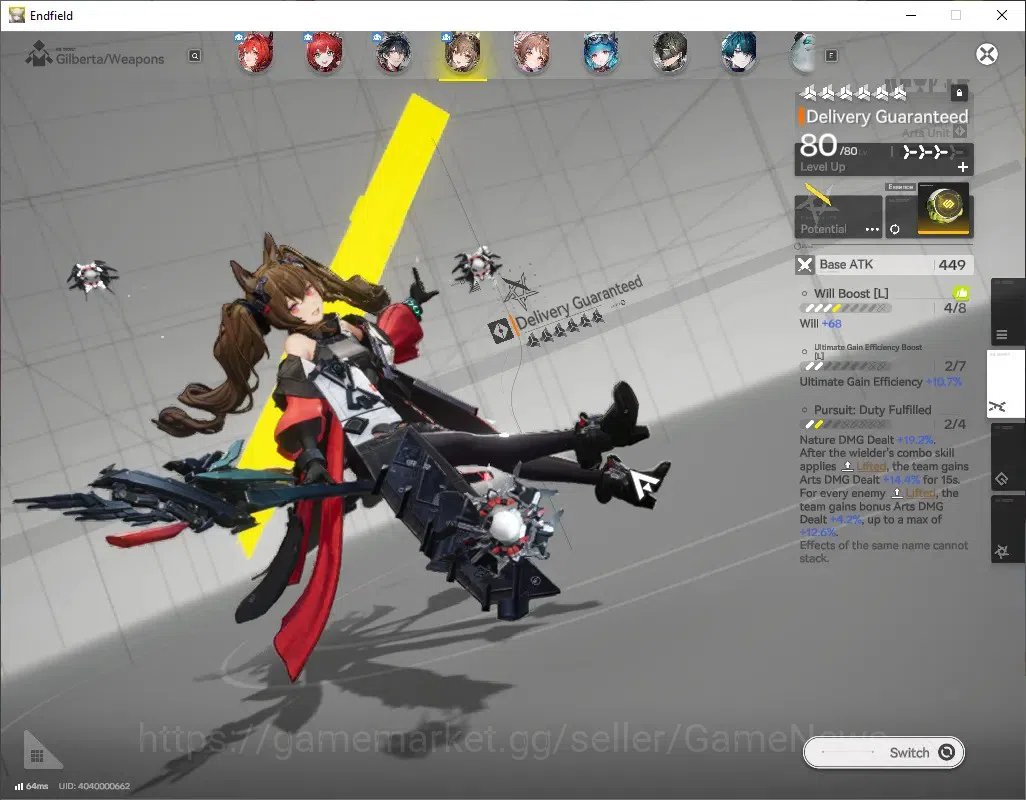The width and height of the screenshot is (1026, 800).
Task: Close the weapons screen with the round X
Action: (x=987, y=54)
